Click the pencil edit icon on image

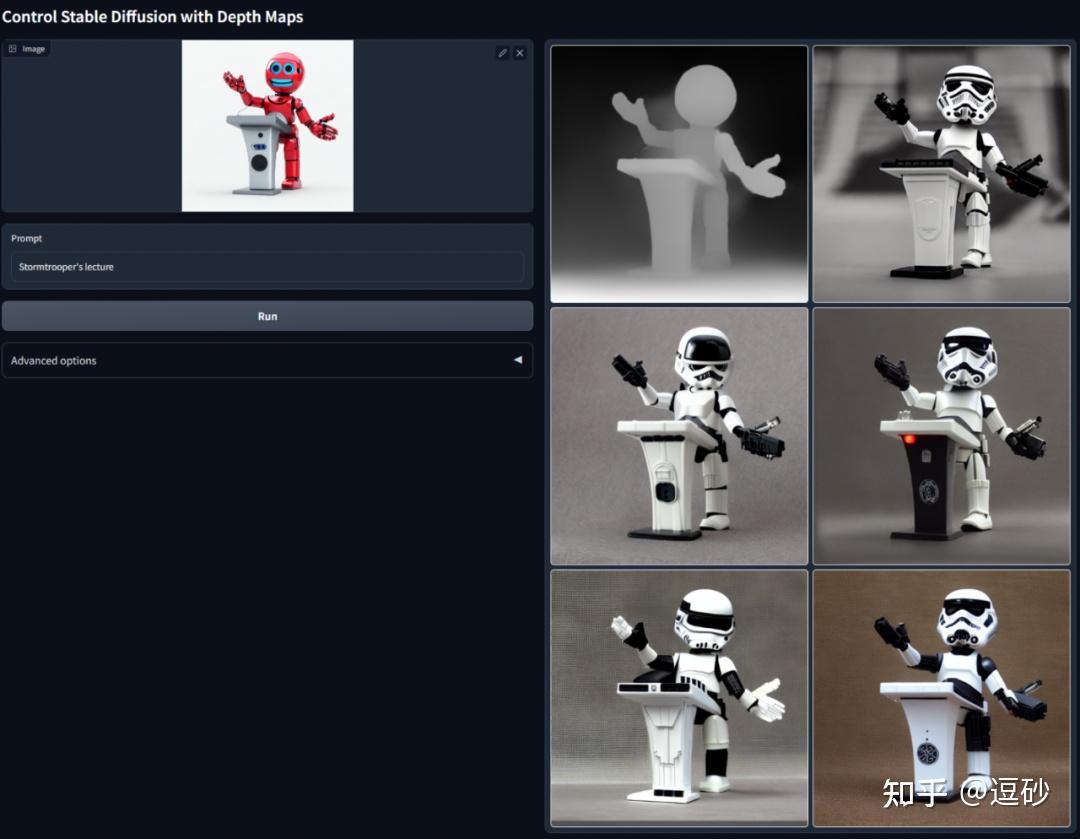pos(503,53)
